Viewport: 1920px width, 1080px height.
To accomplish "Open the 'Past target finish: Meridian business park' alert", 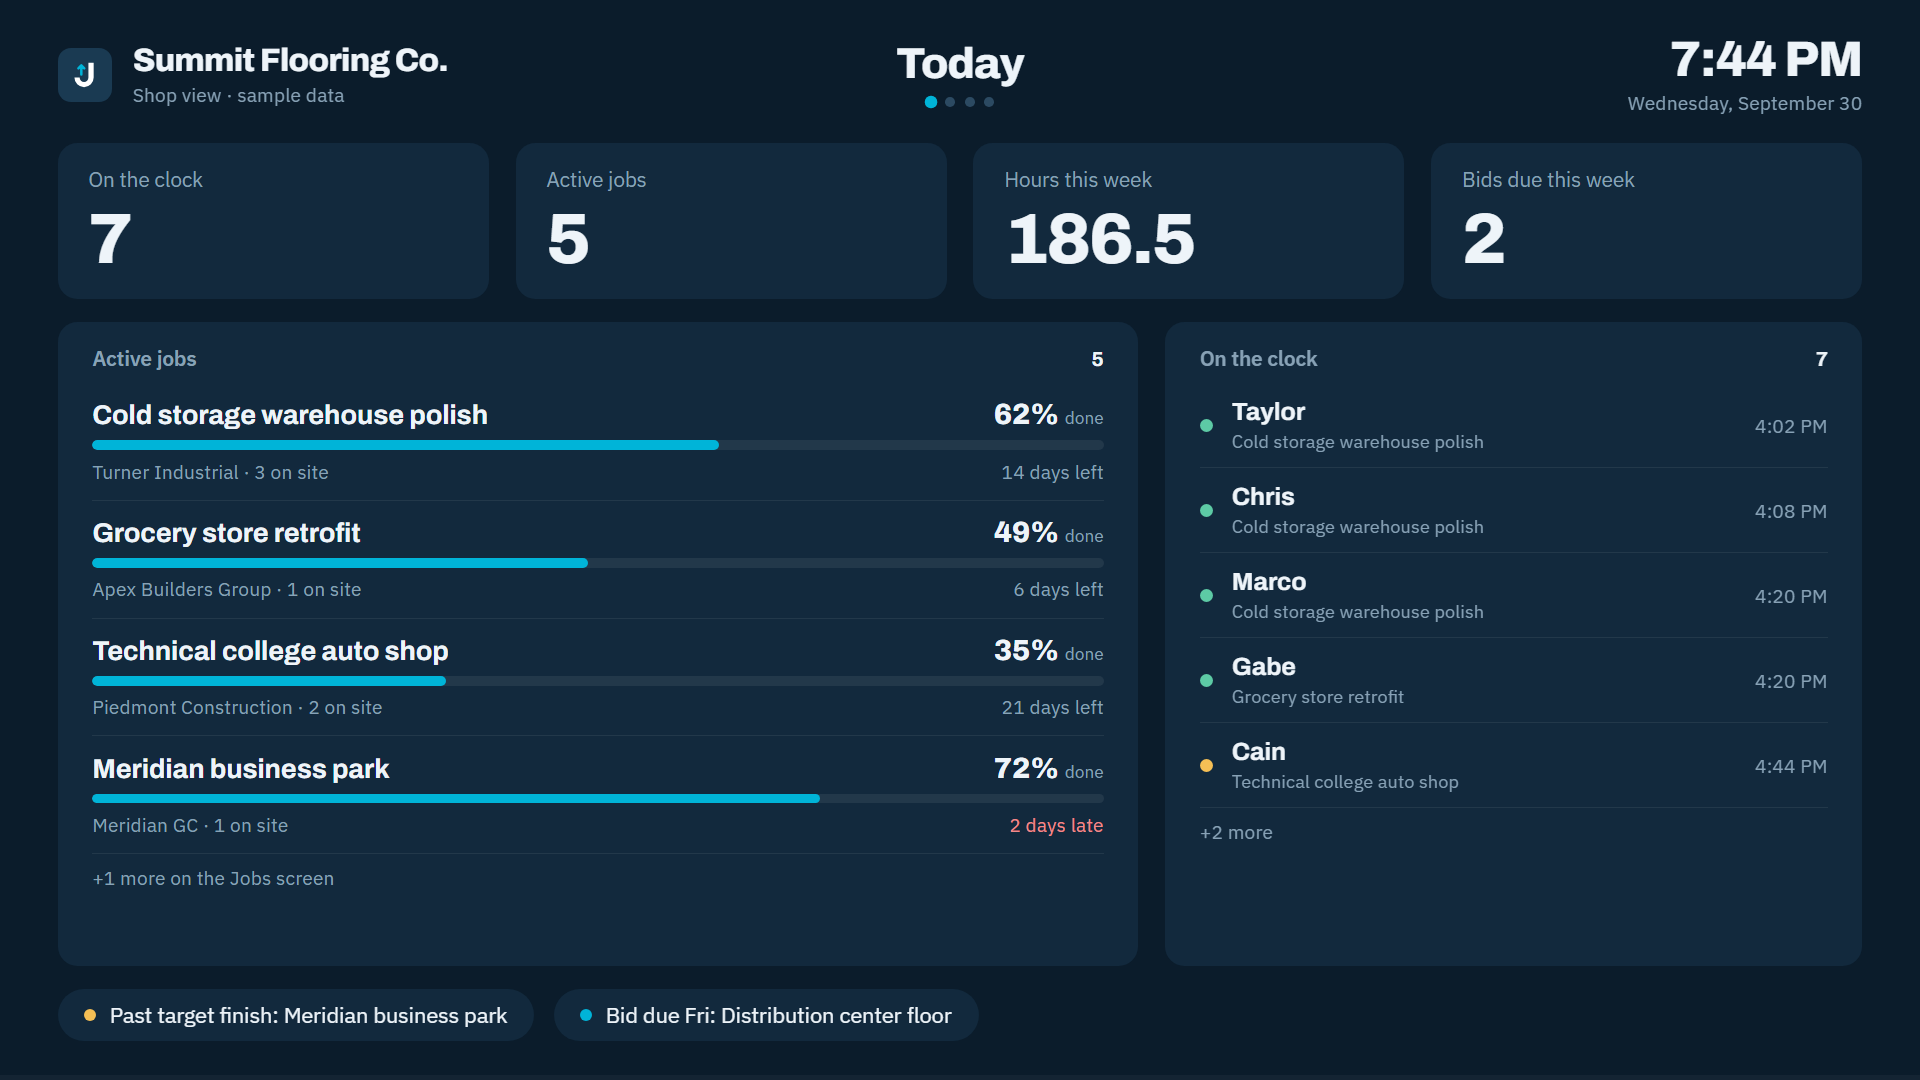I will [x=296, y=1015].
